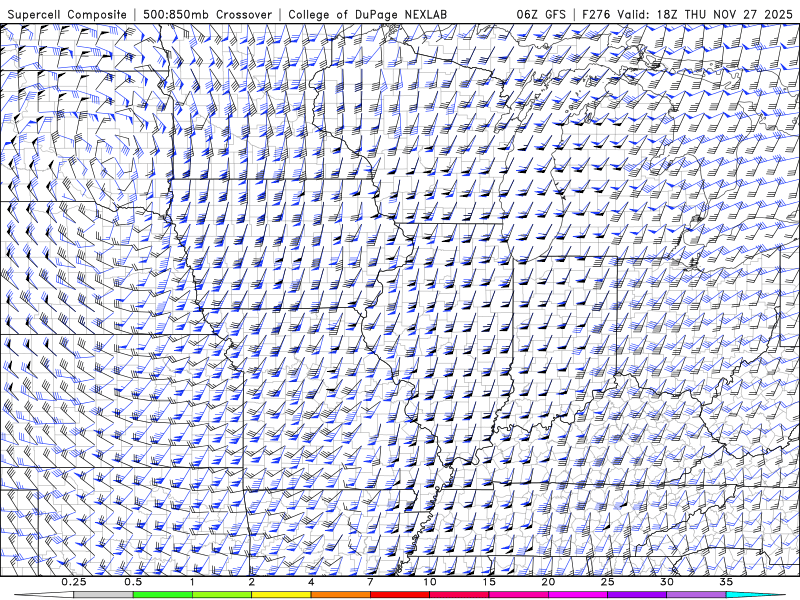Select the gray color bar segment
800x600 pixels.
pos(104,595)
